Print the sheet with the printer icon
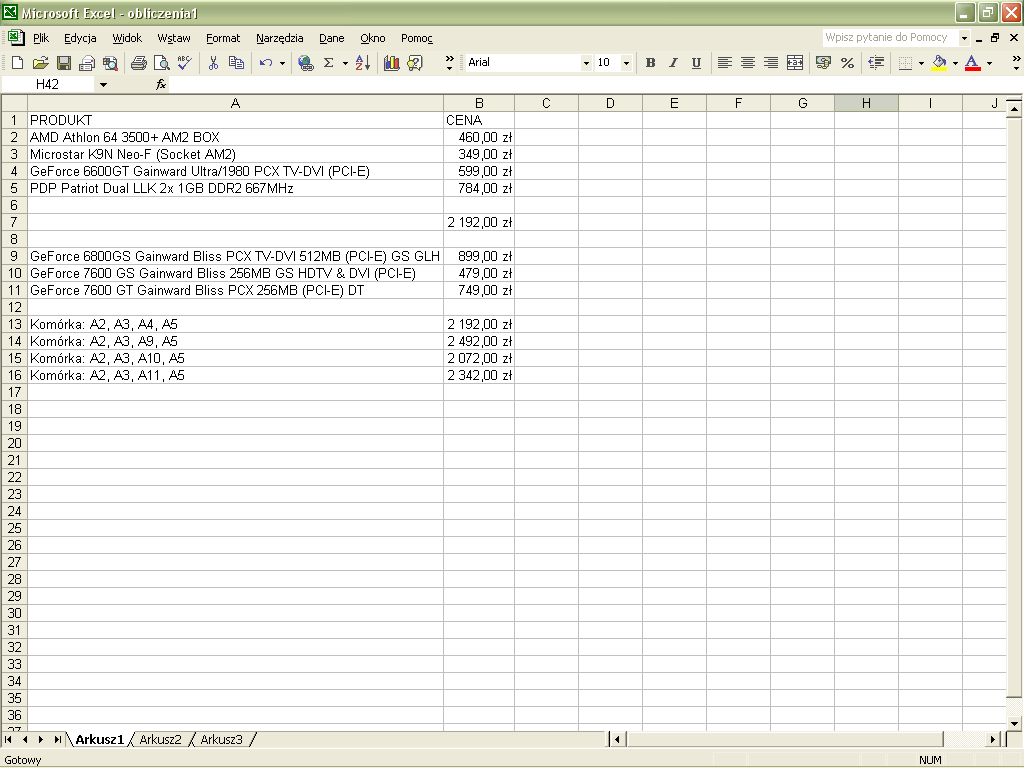 [x=138, y=63]
